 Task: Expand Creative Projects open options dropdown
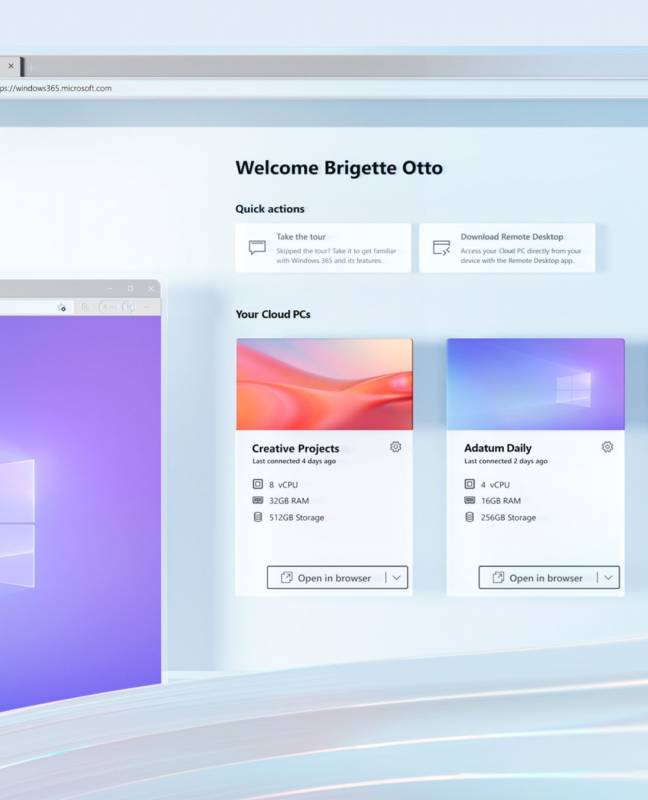pyautogui.click(x=396, y=578)
